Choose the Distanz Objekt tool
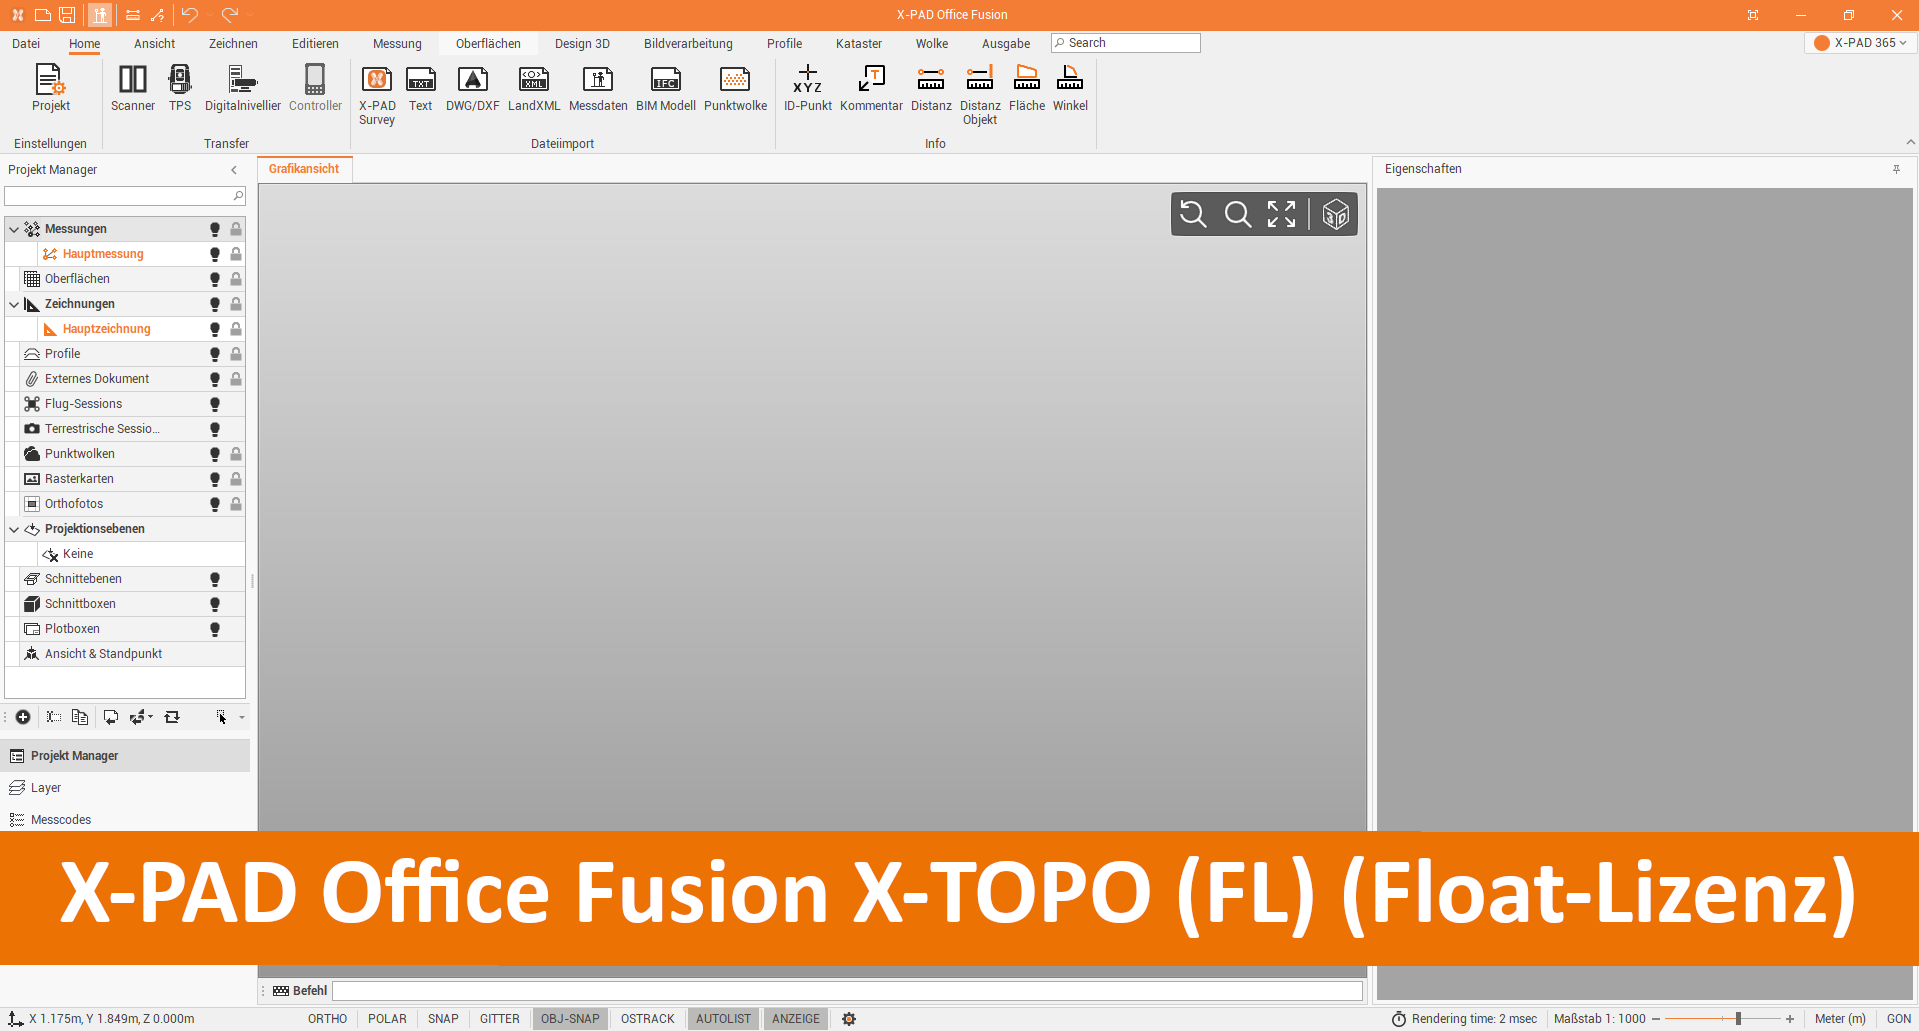The image size is (1919, 1031). (980, 95)
